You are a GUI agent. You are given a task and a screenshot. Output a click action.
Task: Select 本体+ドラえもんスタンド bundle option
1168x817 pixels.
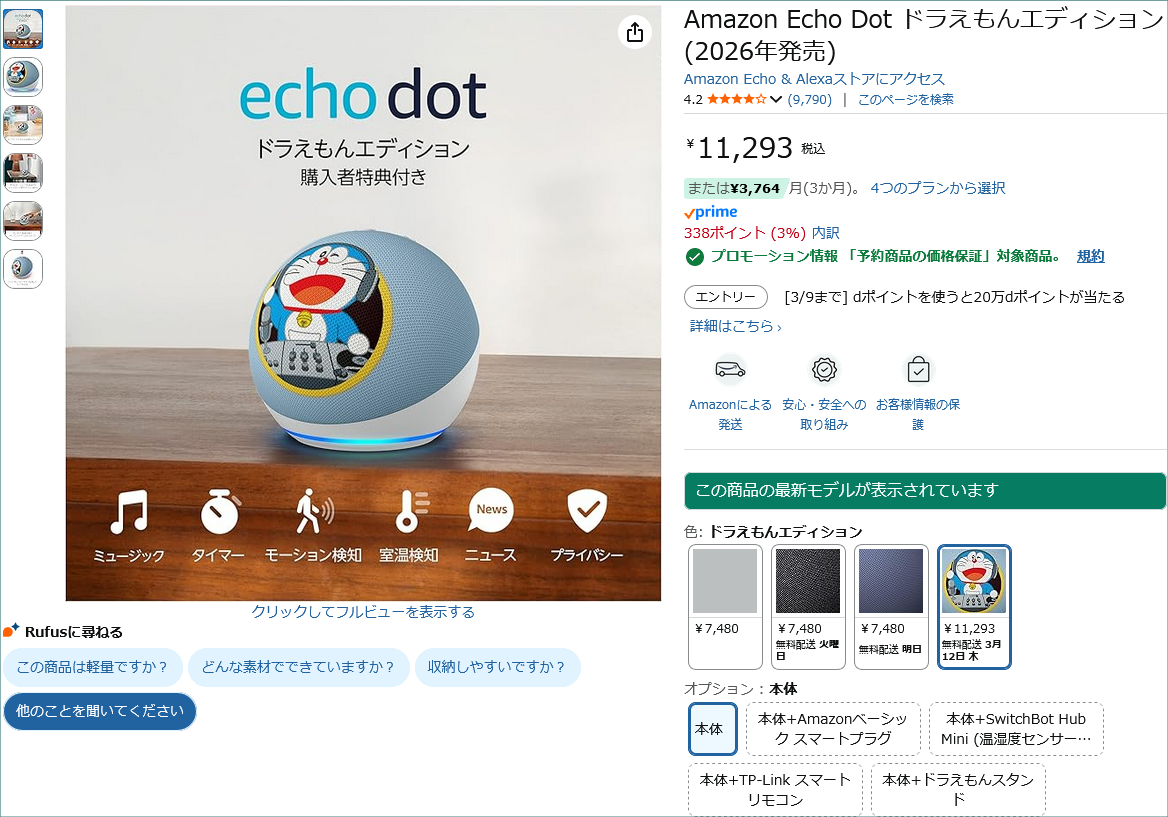click(958, 789)
